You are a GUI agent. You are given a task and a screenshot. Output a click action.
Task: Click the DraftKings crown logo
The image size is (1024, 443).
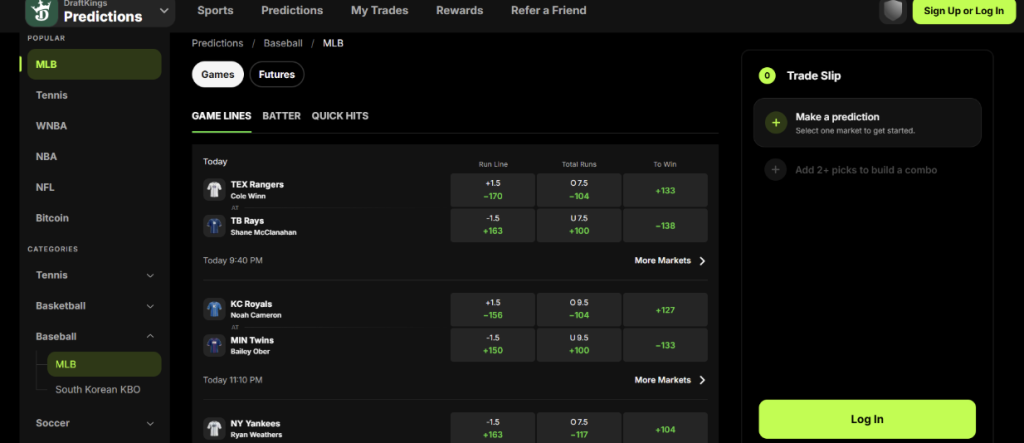(x=42, y=11)
